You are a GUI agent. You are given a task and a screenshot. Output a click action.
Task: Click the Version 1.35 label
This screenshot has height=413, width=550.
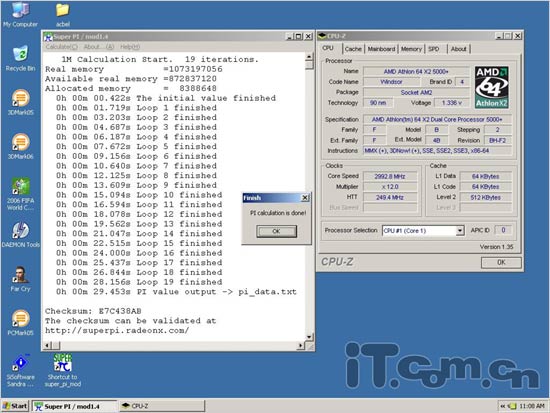click(496, 247)
